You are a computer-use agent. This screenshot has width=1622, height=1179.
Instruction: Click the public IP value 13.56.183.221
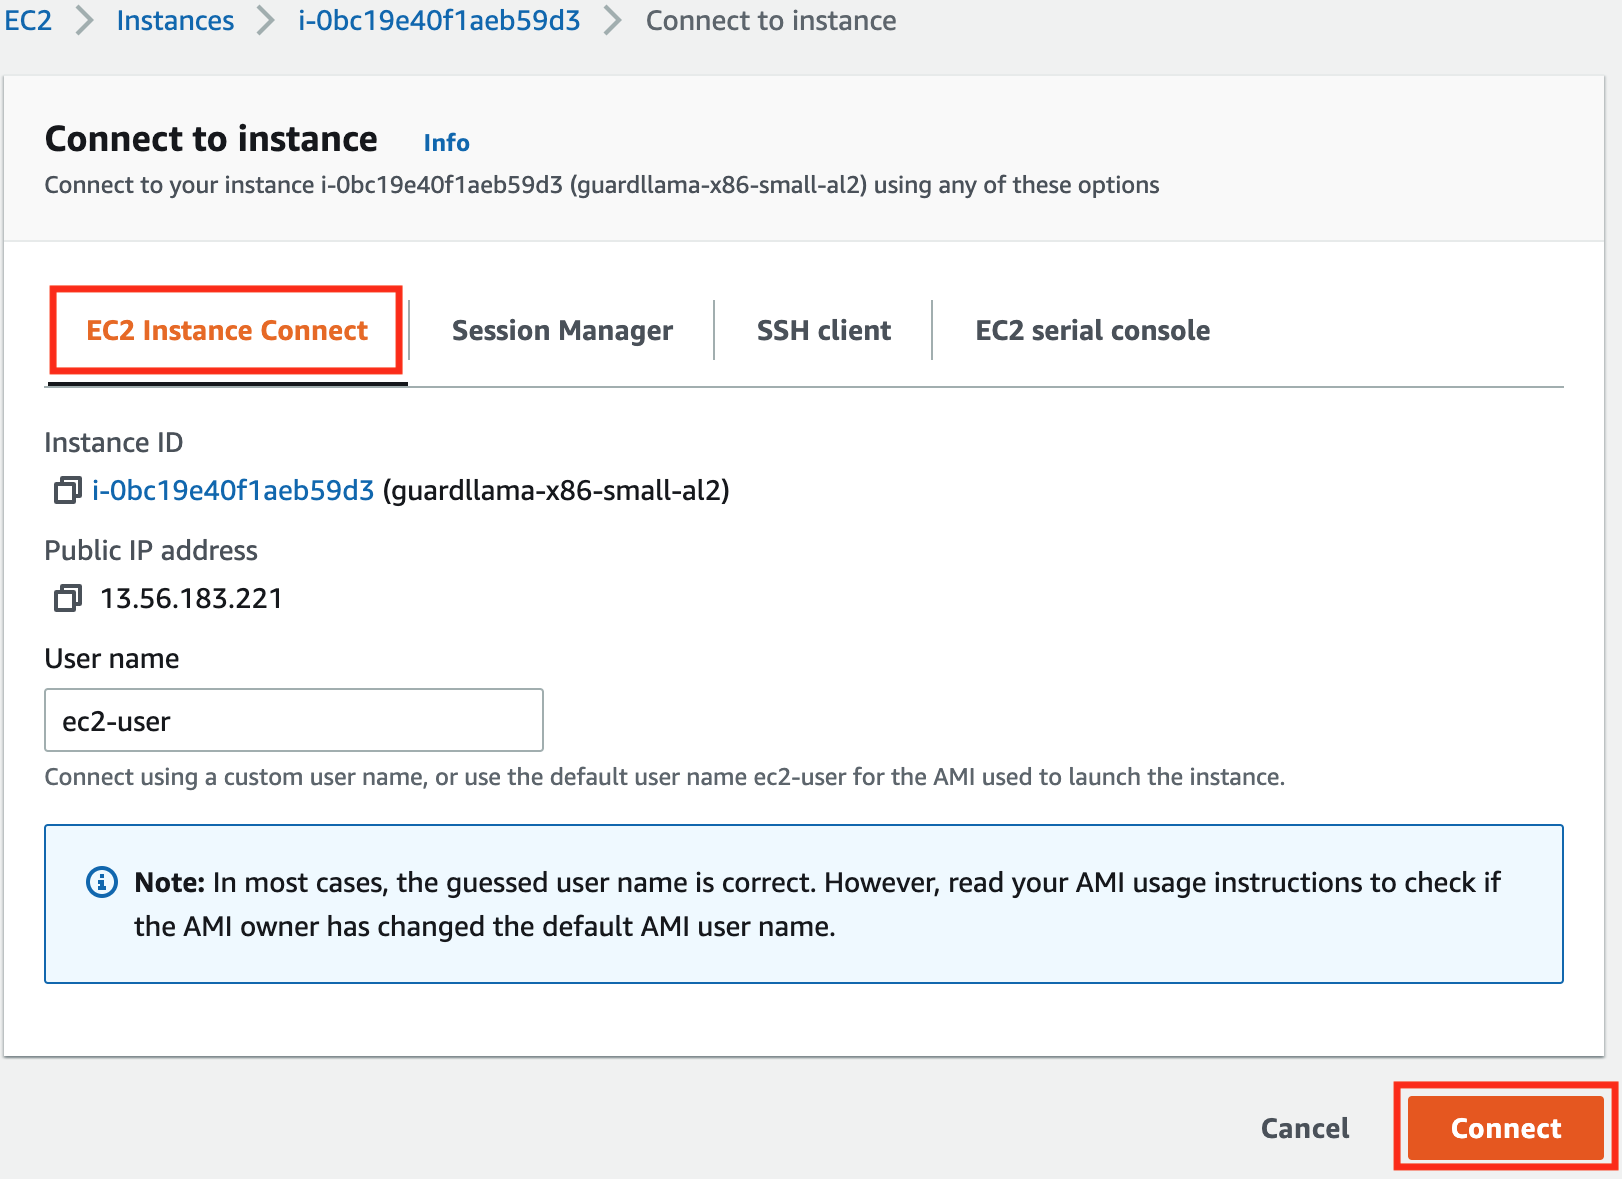coord(191,598)
